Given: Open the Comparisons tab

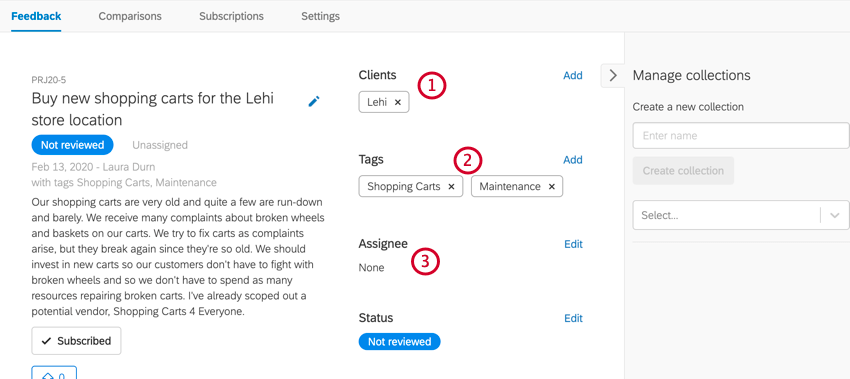Looking at the screenshot, I should [x=130, y=16].
